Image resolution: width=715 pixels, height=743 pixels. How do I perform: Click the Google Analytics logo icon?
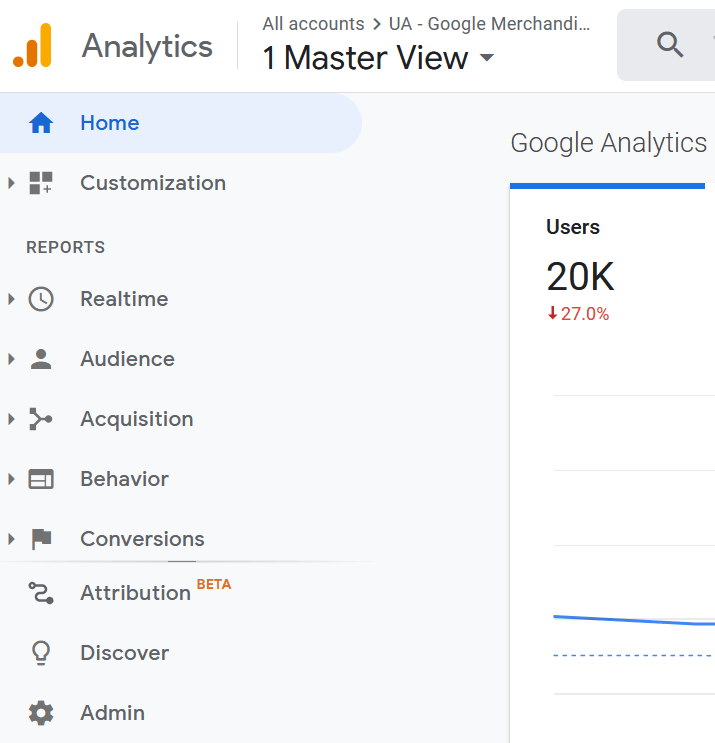[32, 45]
